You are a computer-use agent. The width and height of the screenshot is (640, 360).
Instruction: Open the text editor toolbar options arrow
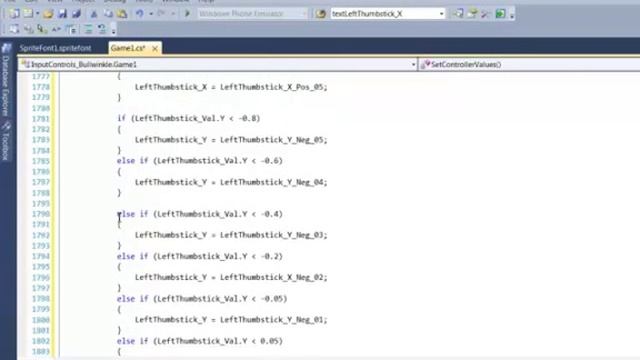(x=113, y=31)
